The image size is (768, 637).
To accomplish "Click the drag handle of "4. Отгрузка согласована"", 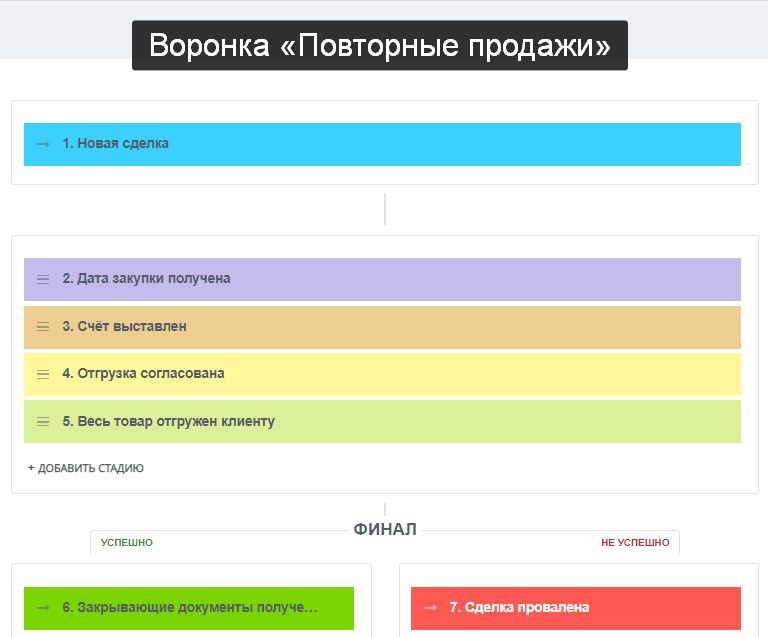I will coord(43,375).
